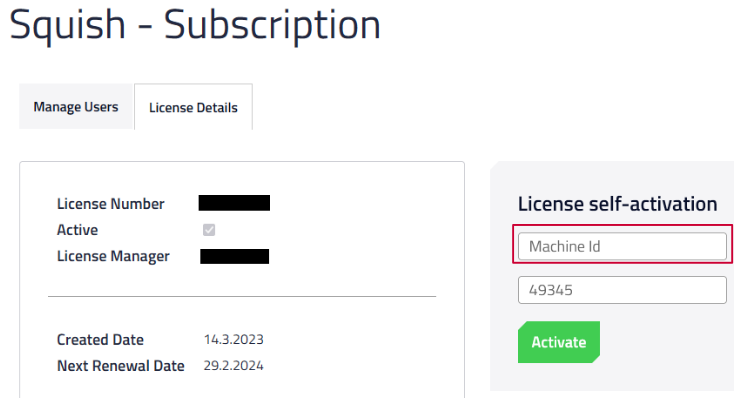The image size is (734, 400).
Task: Click the horizontal divider under License Manager
Action: point(242,296)
